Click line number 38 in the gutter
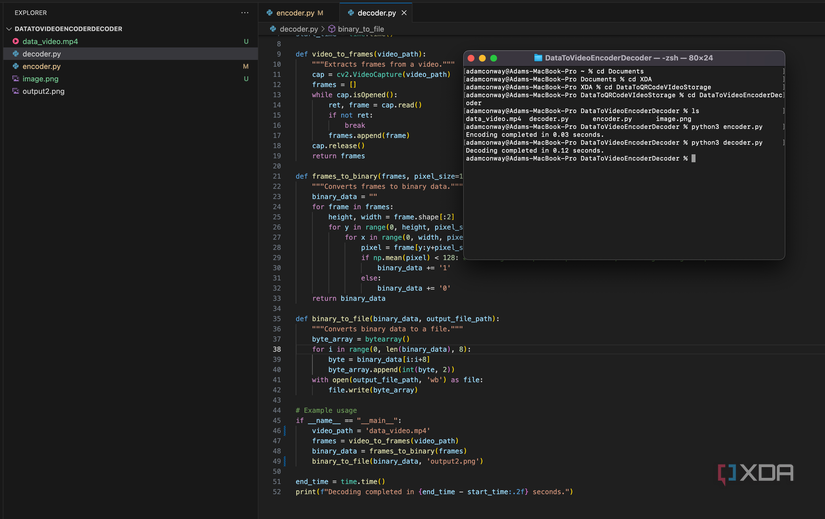The height and width of the screenshot is (519, 825). click(x=277, y=349)
